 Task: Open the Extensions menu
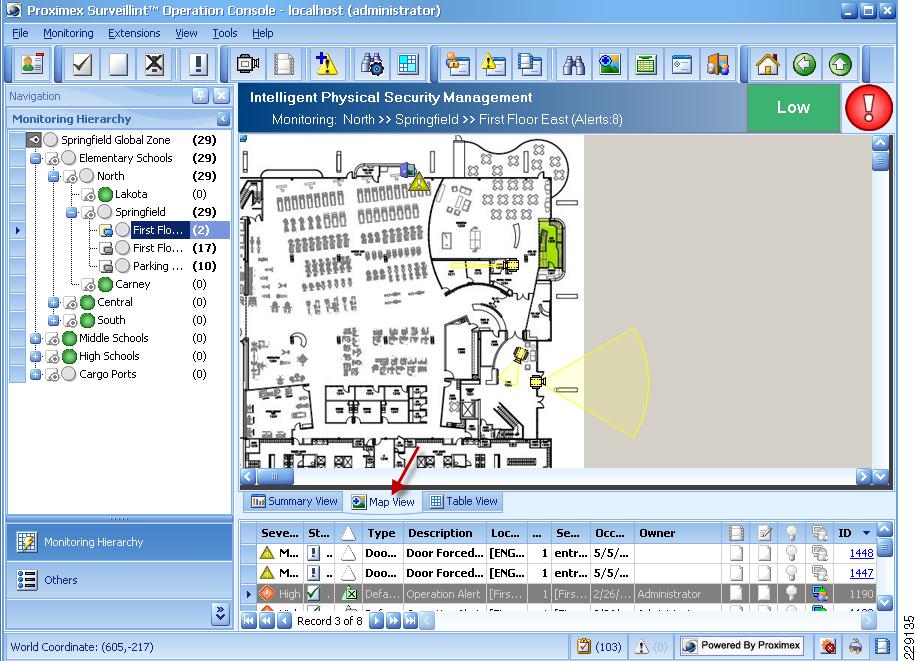point(134,33)
